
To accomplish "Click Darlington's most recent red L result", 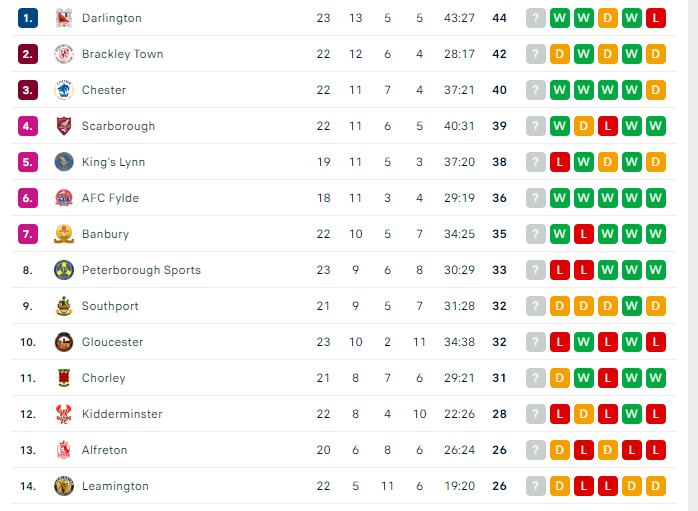I will coord(656,18).
